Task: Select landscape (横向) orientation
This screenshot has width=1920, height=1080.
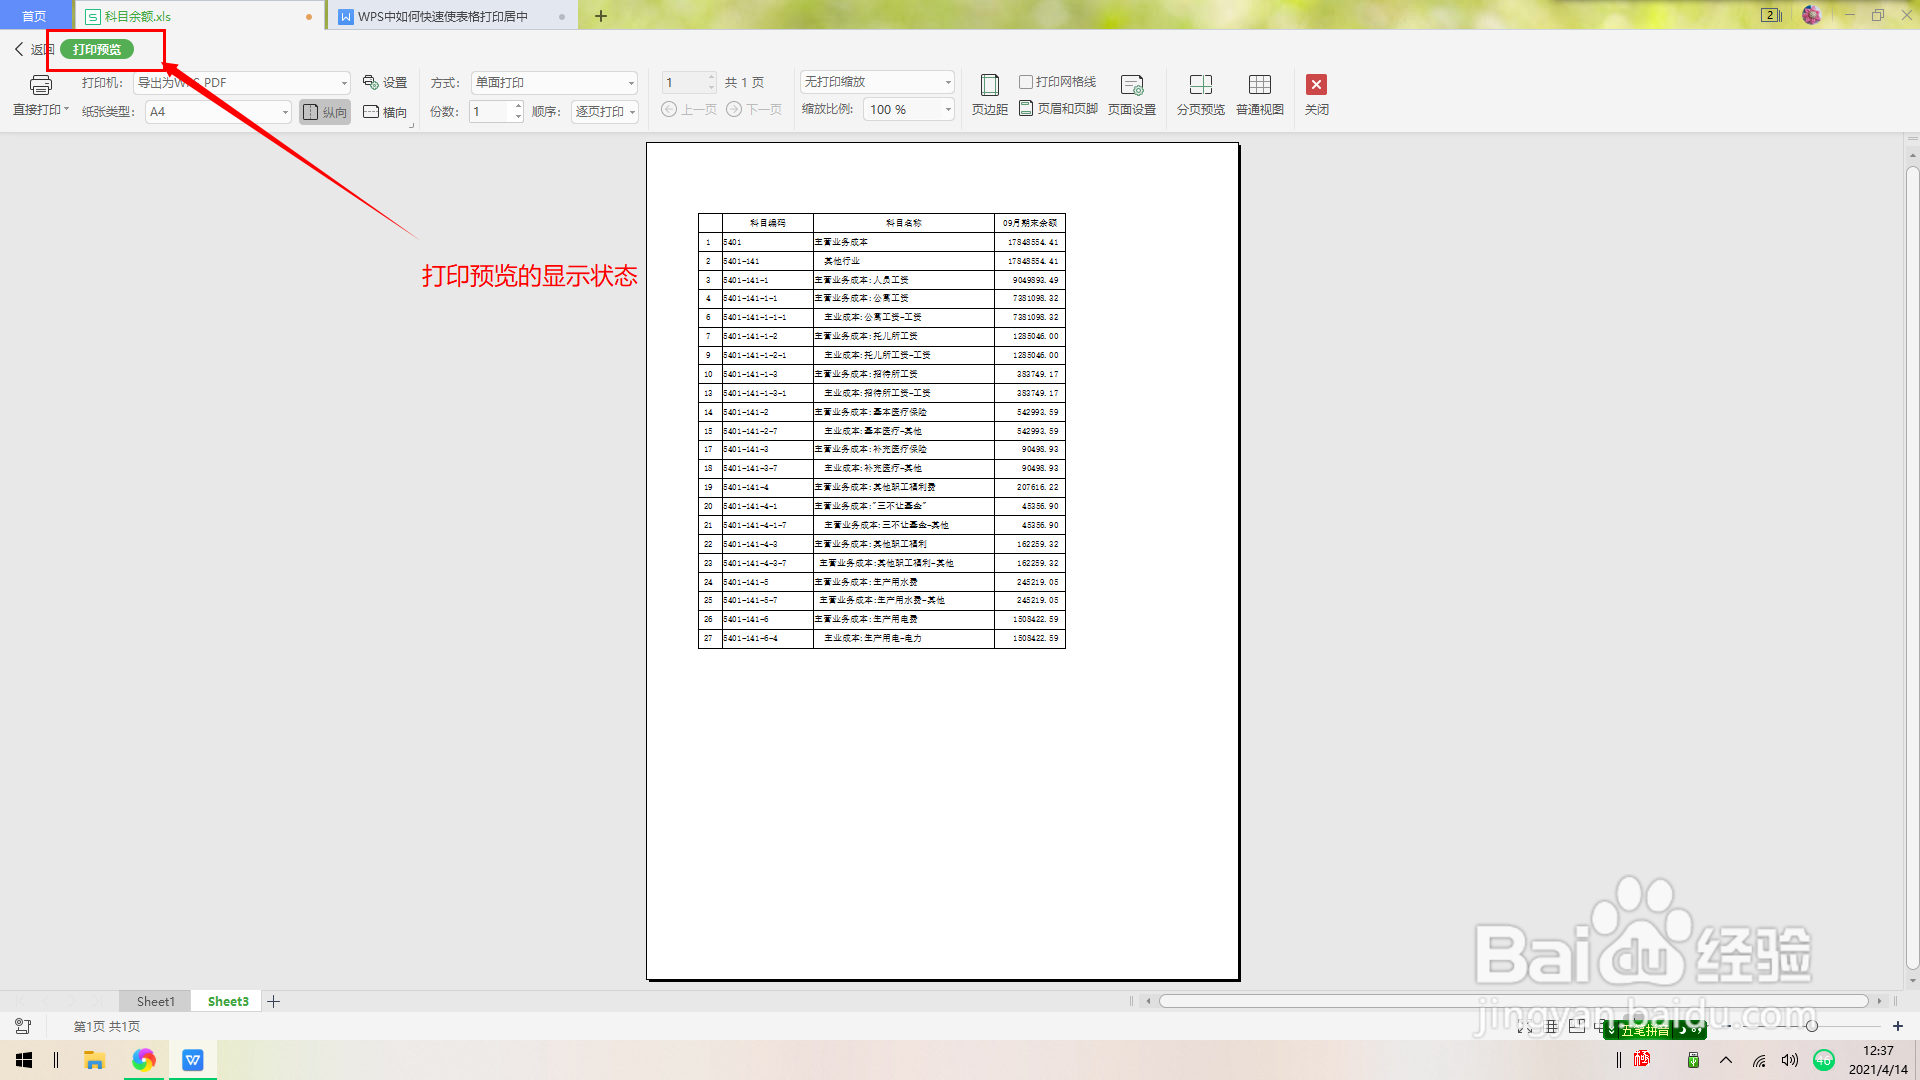Action: coord(385,112)
